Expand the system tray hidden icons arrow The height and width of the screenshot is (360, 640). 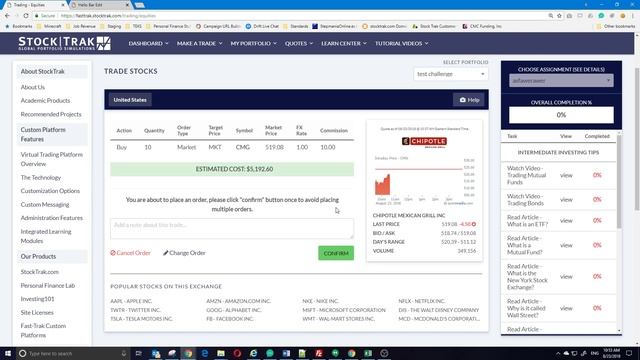point(558,353)
